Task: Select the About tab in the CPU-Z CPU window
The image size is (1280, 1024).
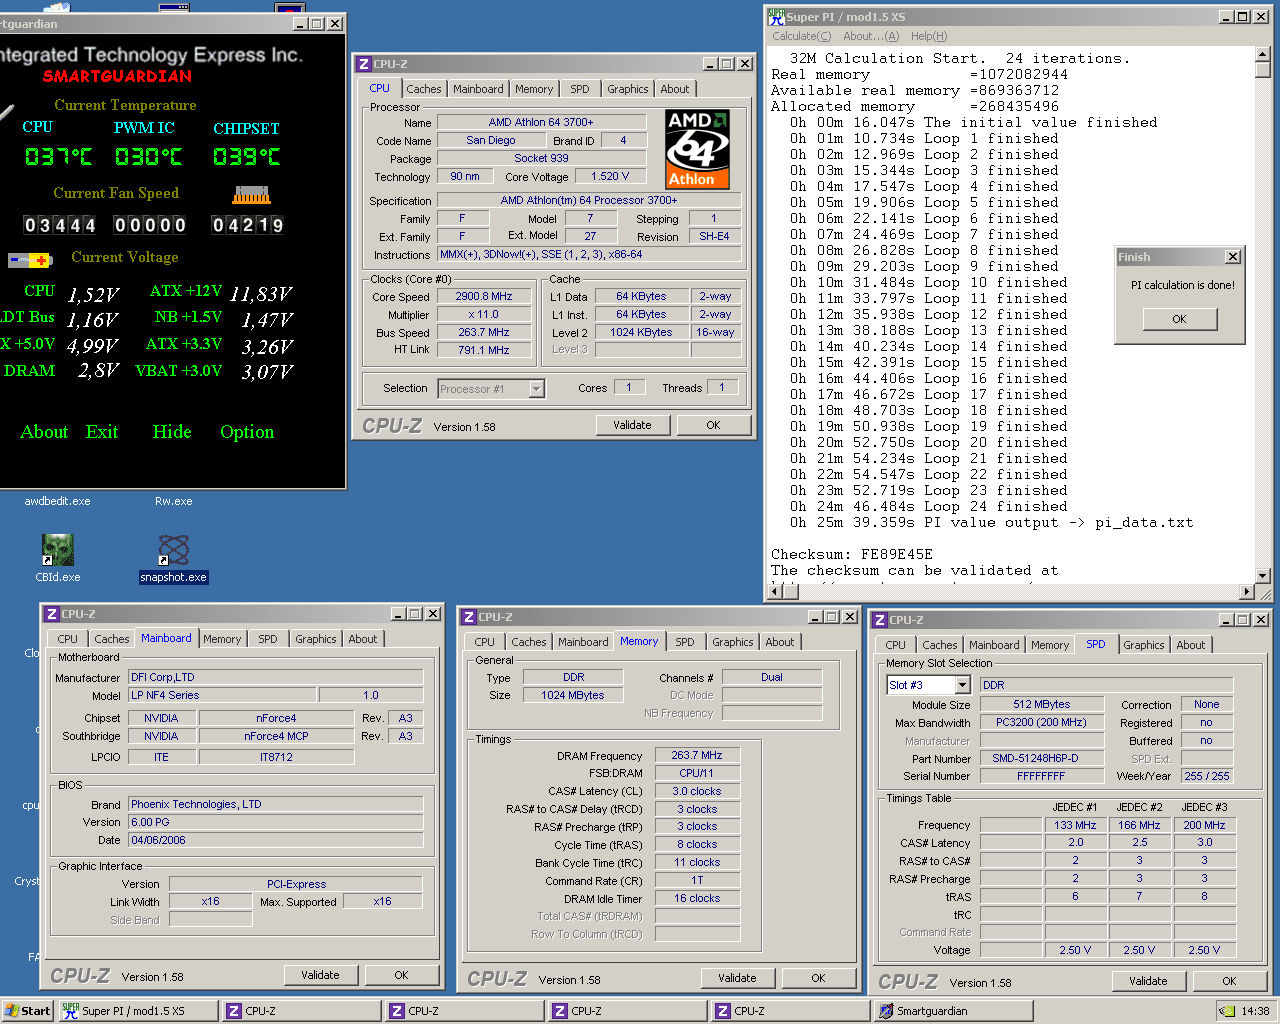Action: pyautogui.click(x=675, y=89)
